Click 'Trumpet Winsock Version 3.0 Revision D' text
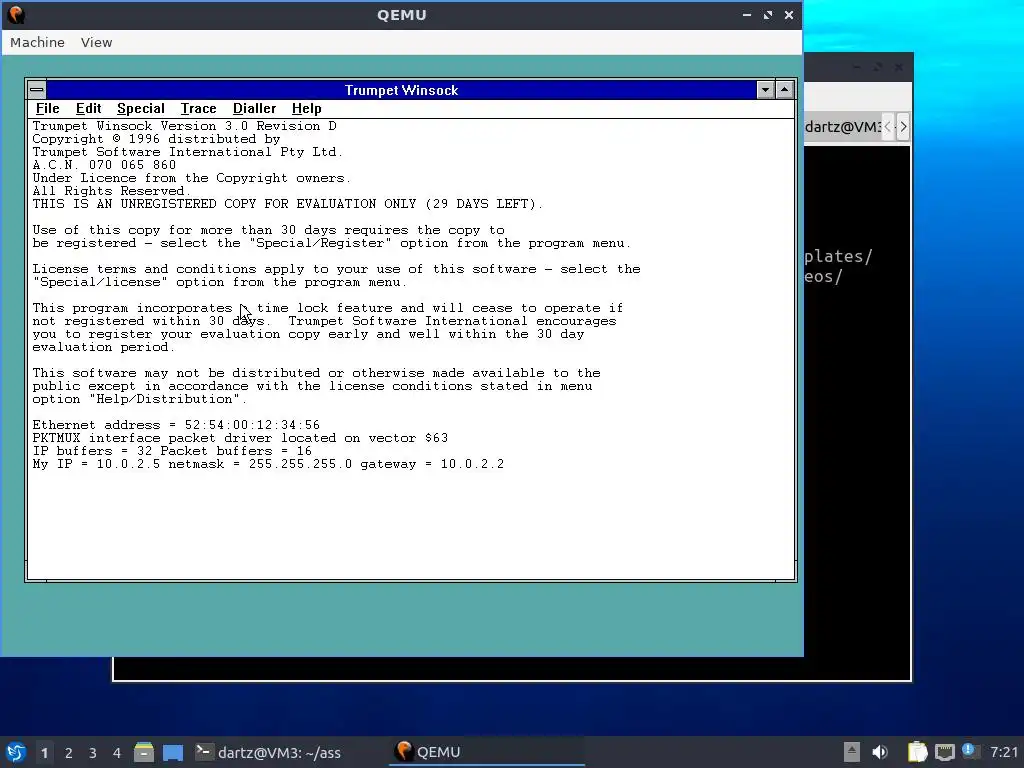The image size is (1024, 768). coord(185,126)
